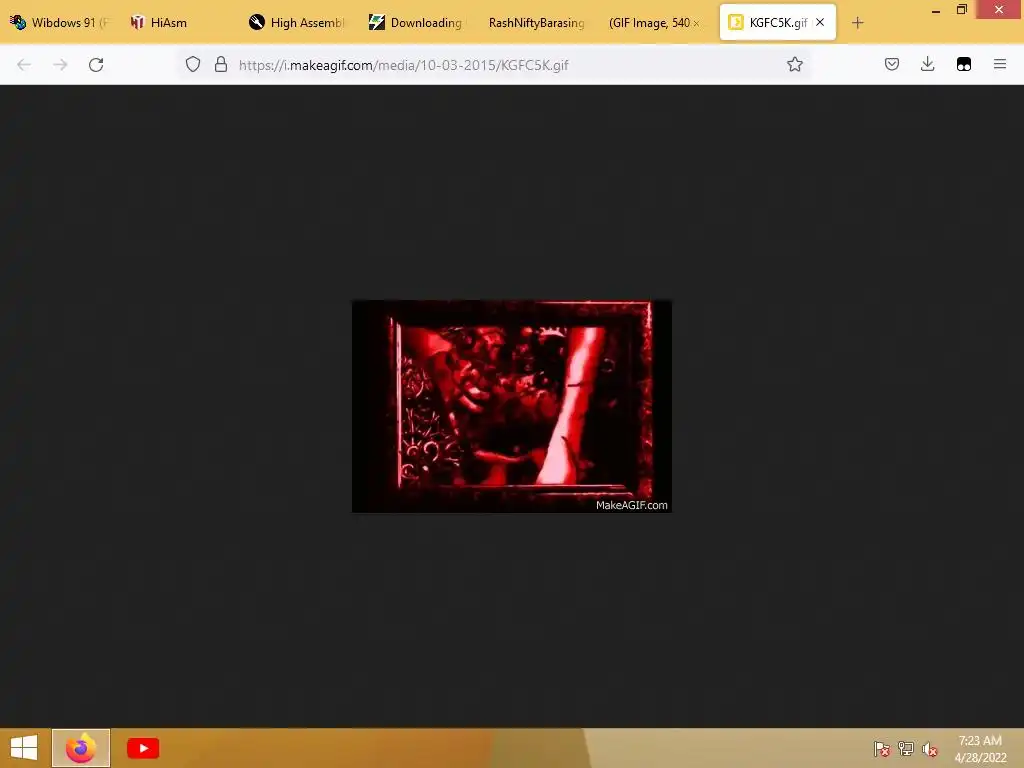Close the KGFC5K.gif tab

pyautogui.click(x=820, y=22)
